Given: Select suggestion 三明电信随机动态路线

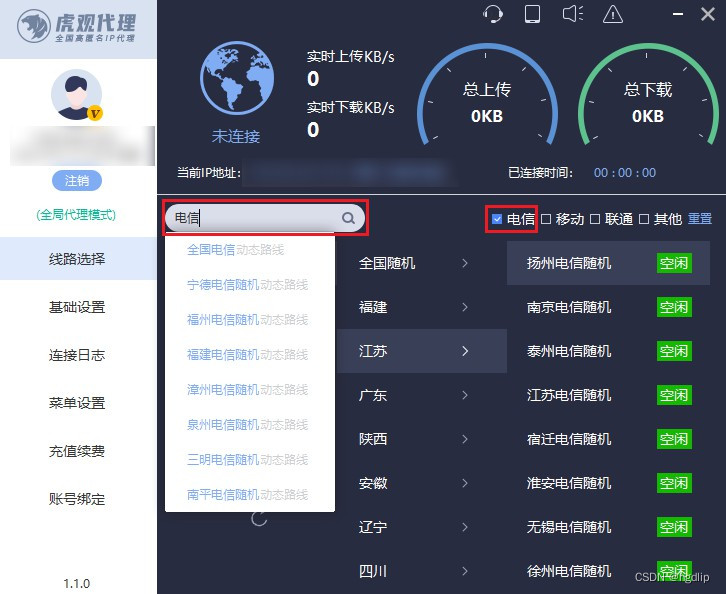Looking at the screenshot, I should [x=250, y=460].
